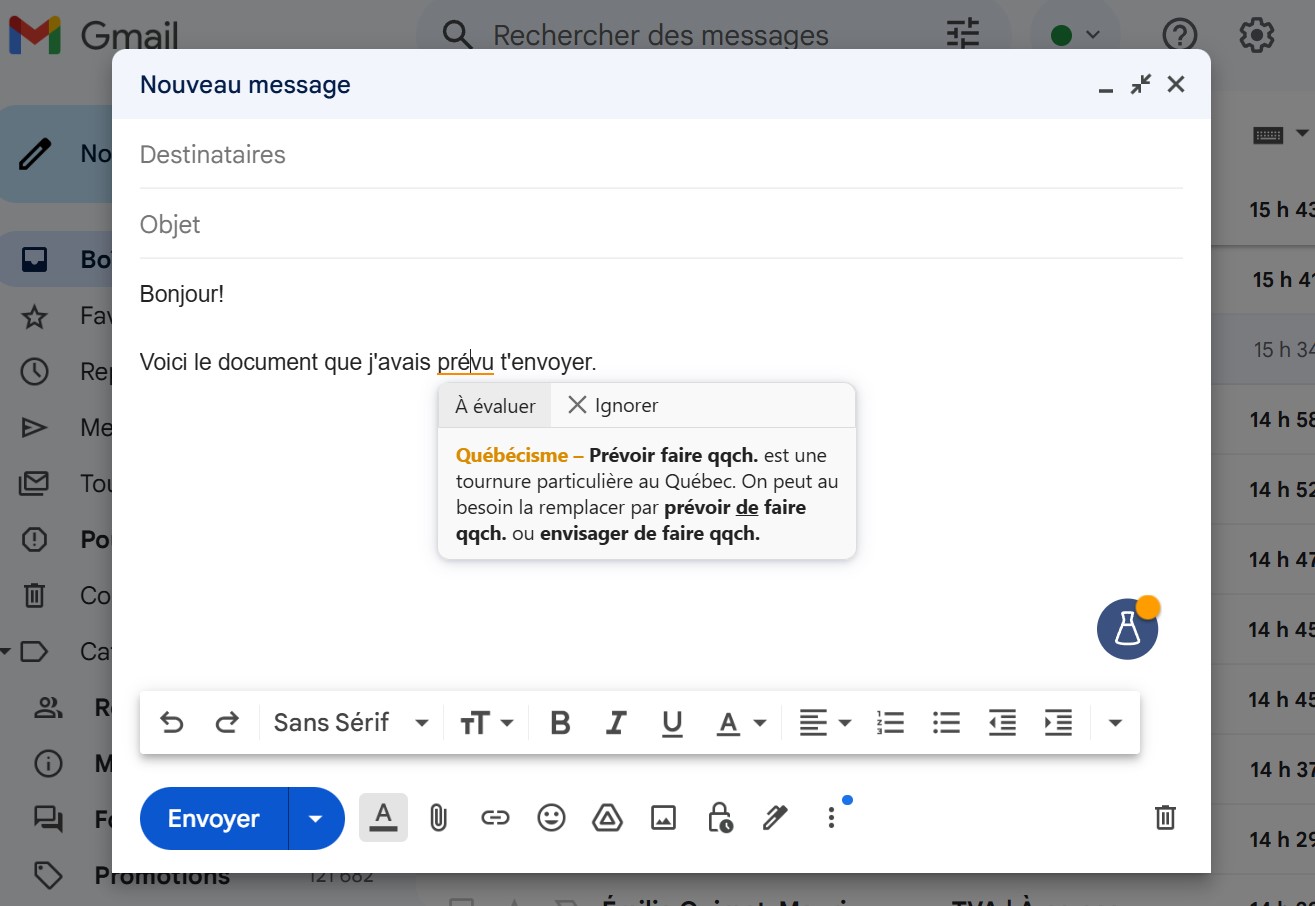Close the Nouveau message window
This screenshot has height=906, width=1315.
[x=1176, y=85]
